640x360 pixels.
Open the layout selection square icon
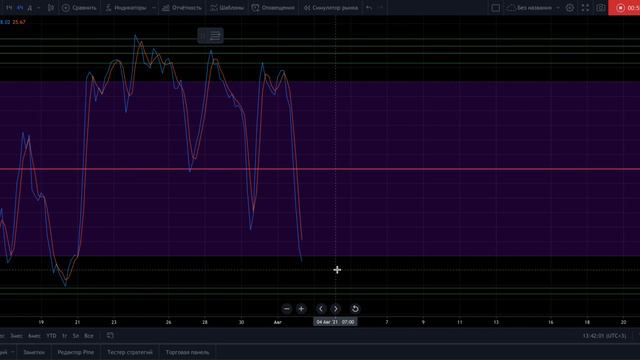pos(496,8)
